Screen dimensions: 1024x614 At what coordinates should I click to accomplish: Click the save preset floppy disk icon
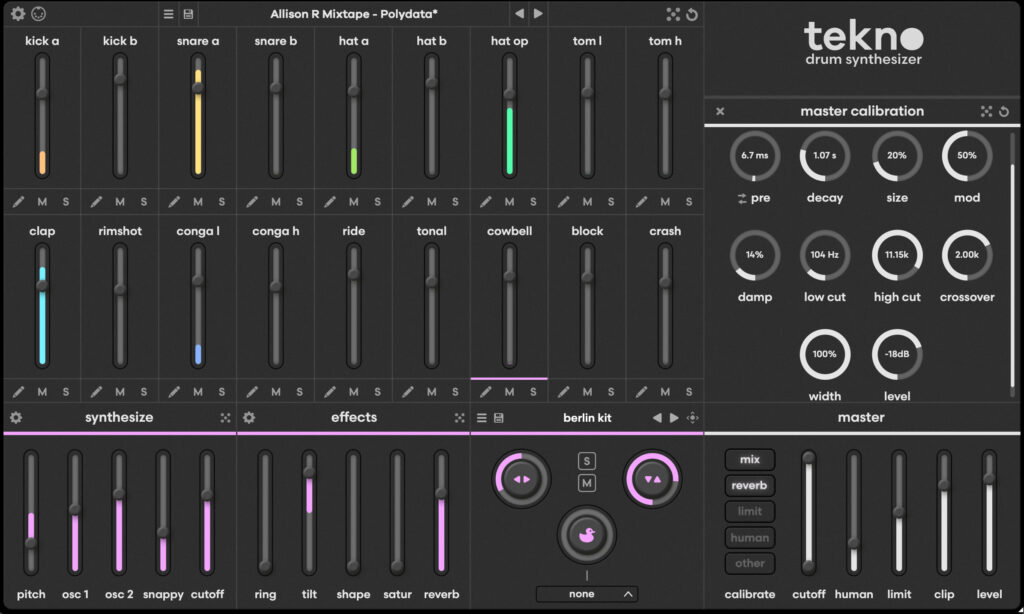pyautogui.click(x=189, y=14)
